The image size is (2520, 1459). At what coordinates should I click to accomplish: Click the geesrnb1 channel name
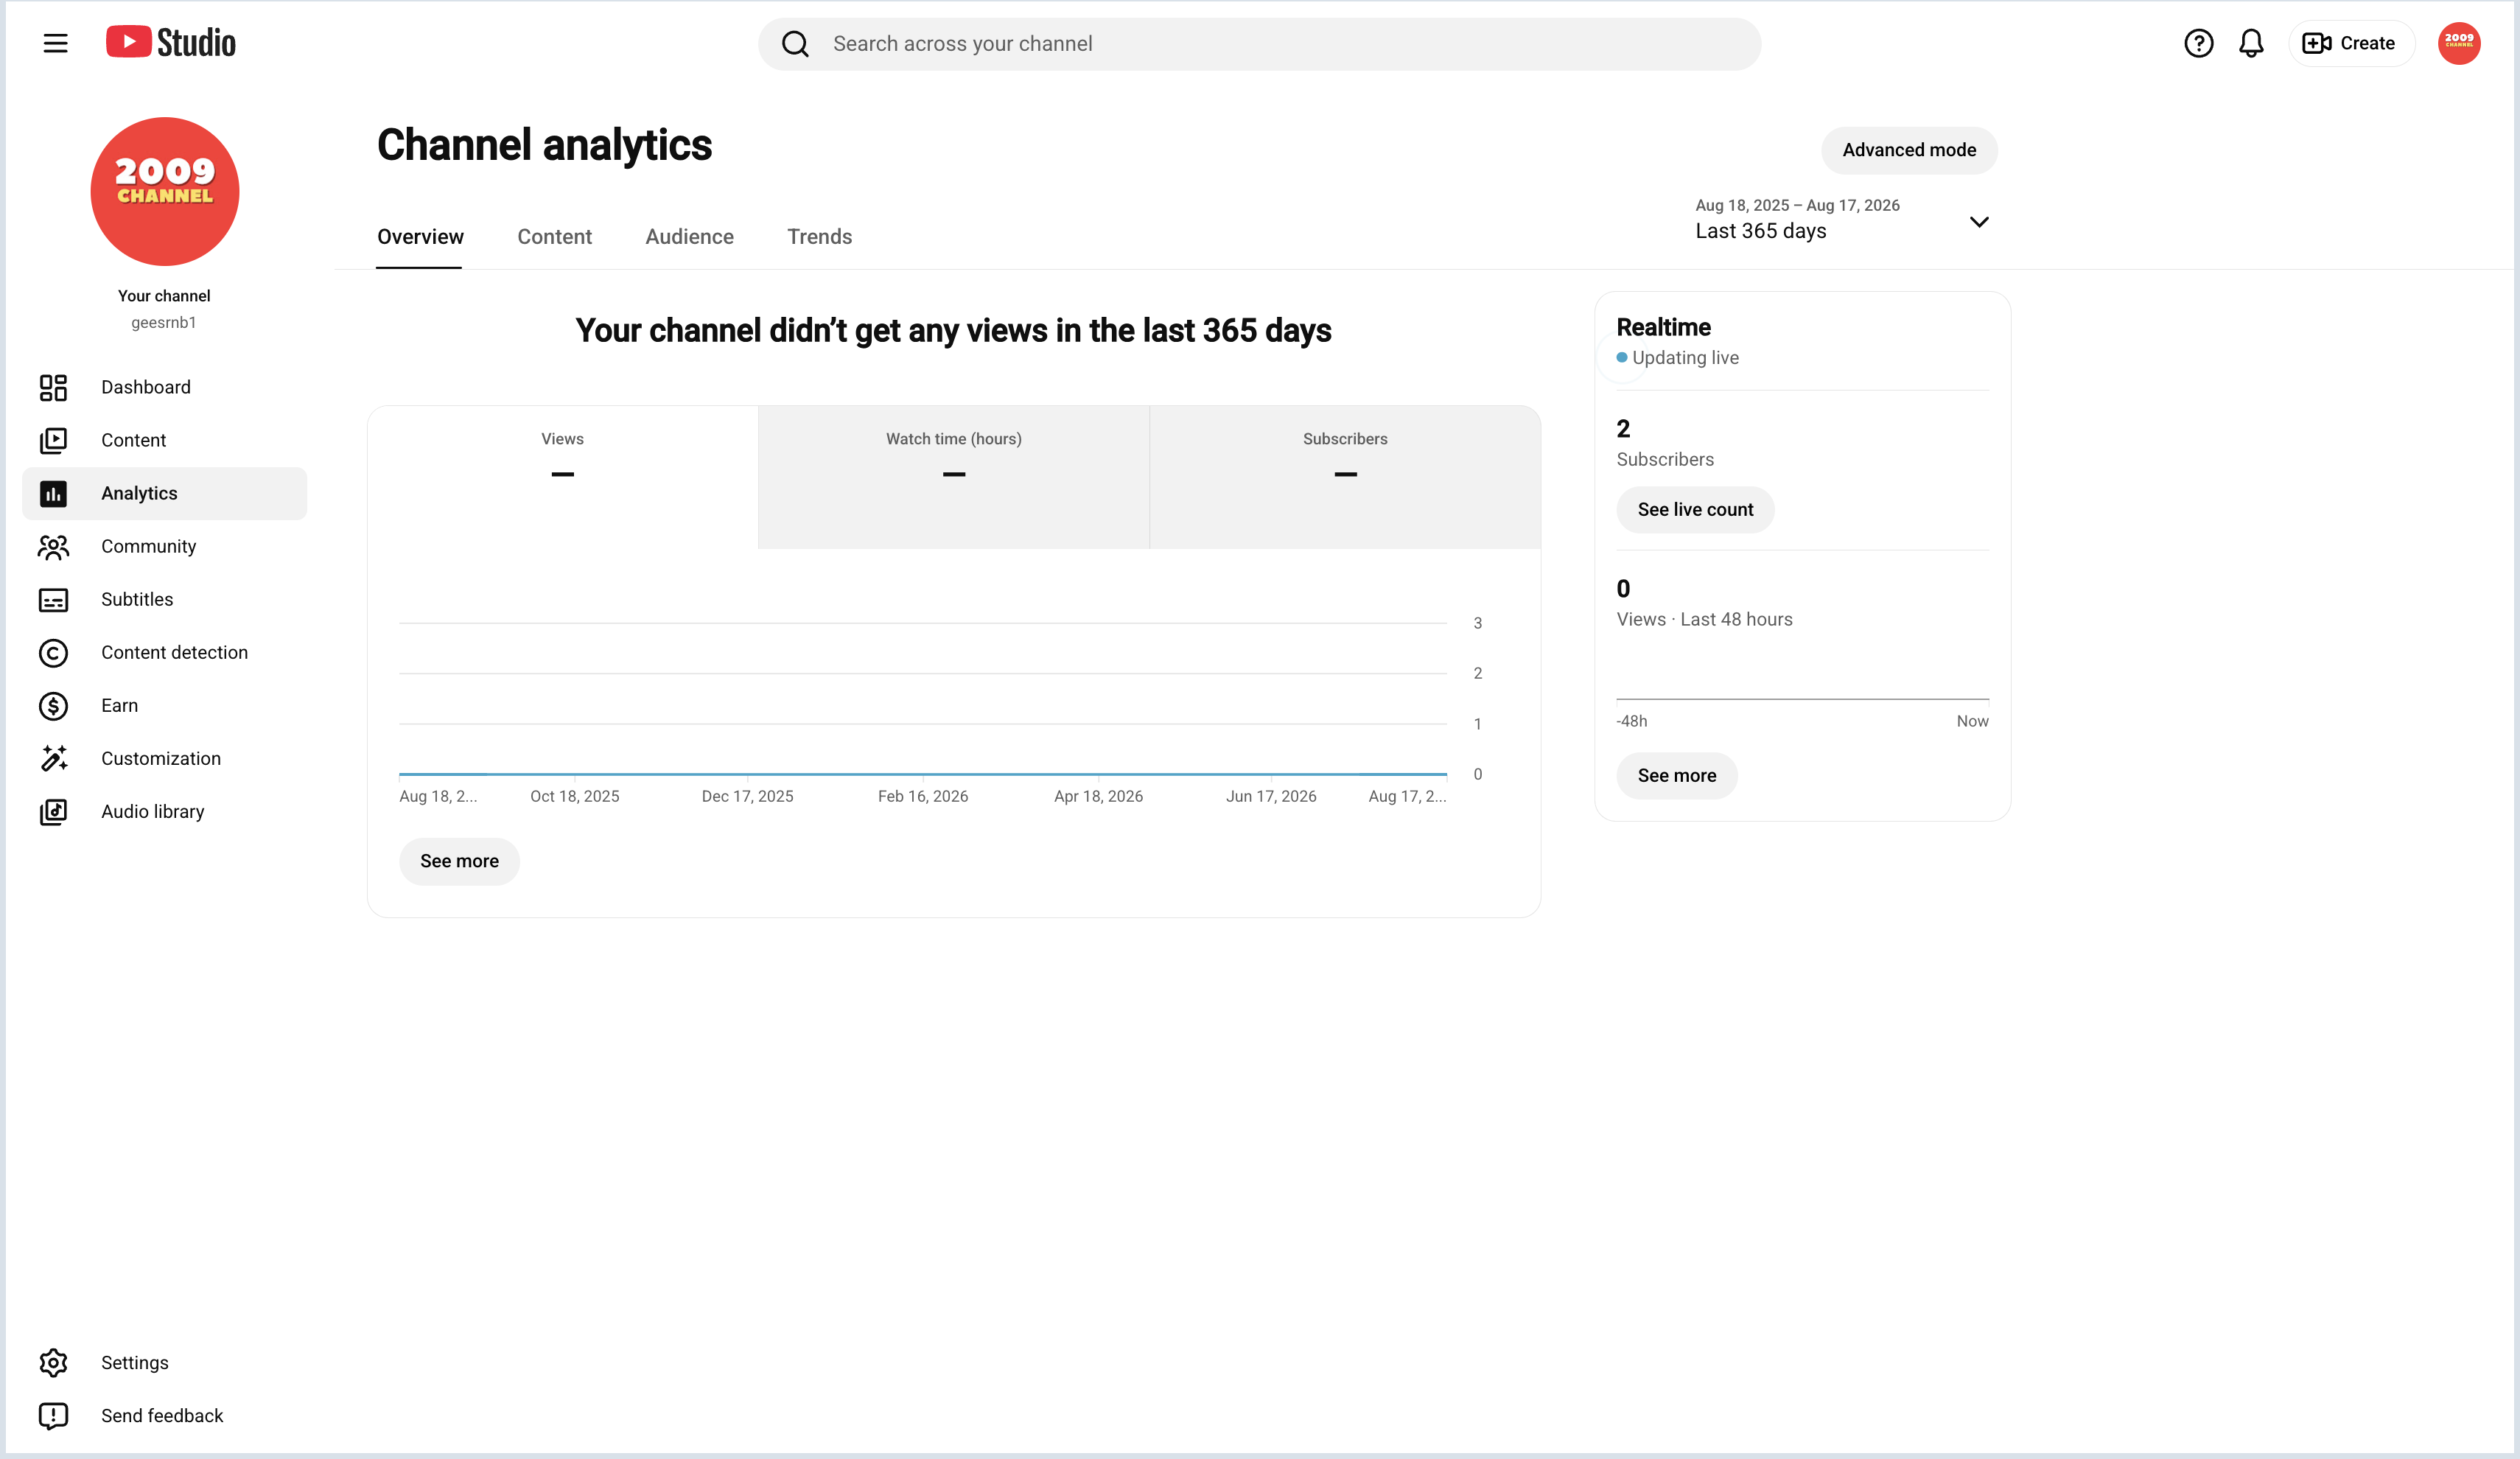[x=164, y=322]
